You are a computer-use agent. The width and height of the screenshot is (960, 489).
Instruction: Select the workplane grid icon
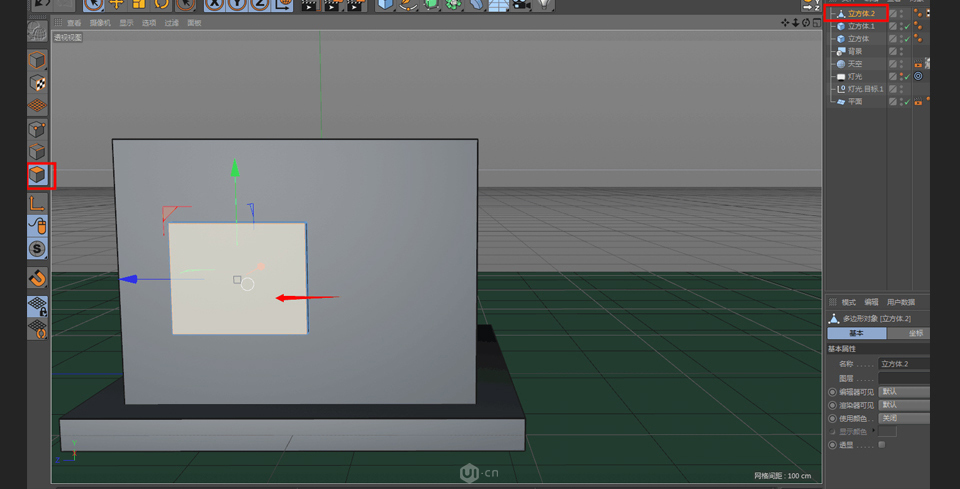coord(37,105)
